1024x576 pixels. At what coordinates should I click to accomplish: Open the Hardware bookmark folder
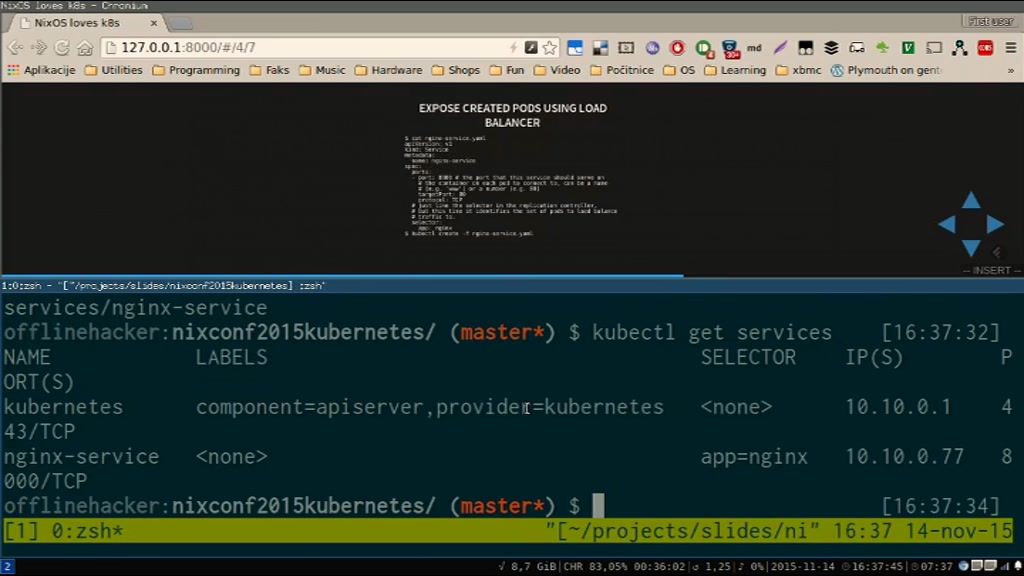(389, 70)
